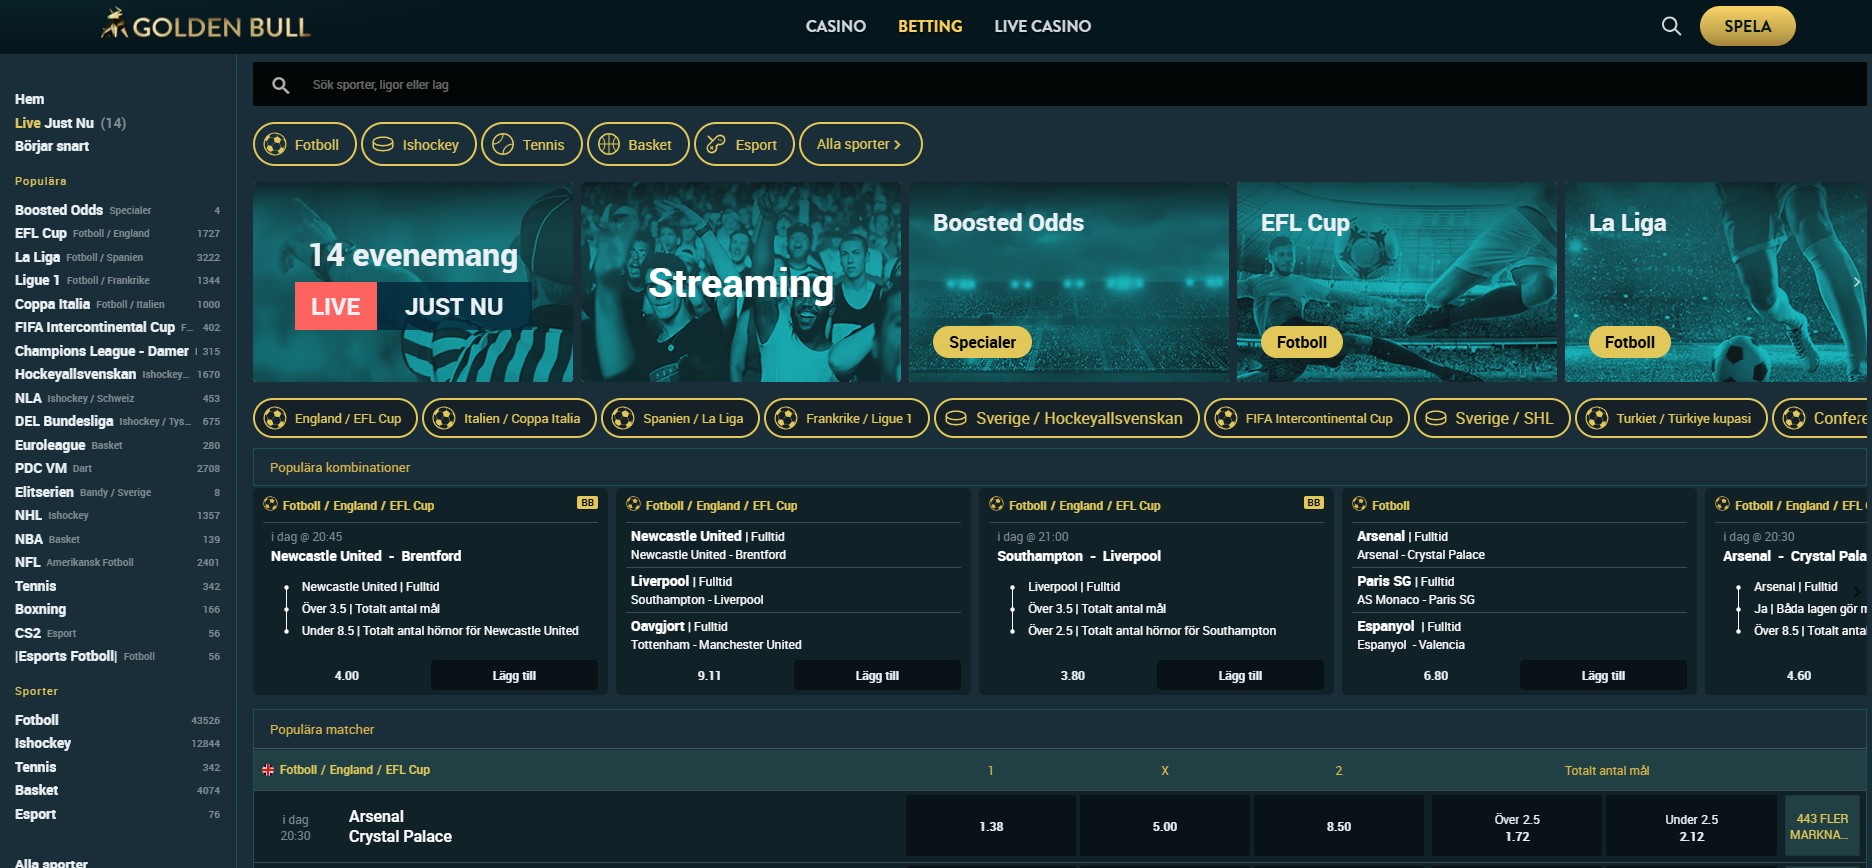
Task: Click the tennis ball icon in Tennis chip
Action: [x=503, y=144]
